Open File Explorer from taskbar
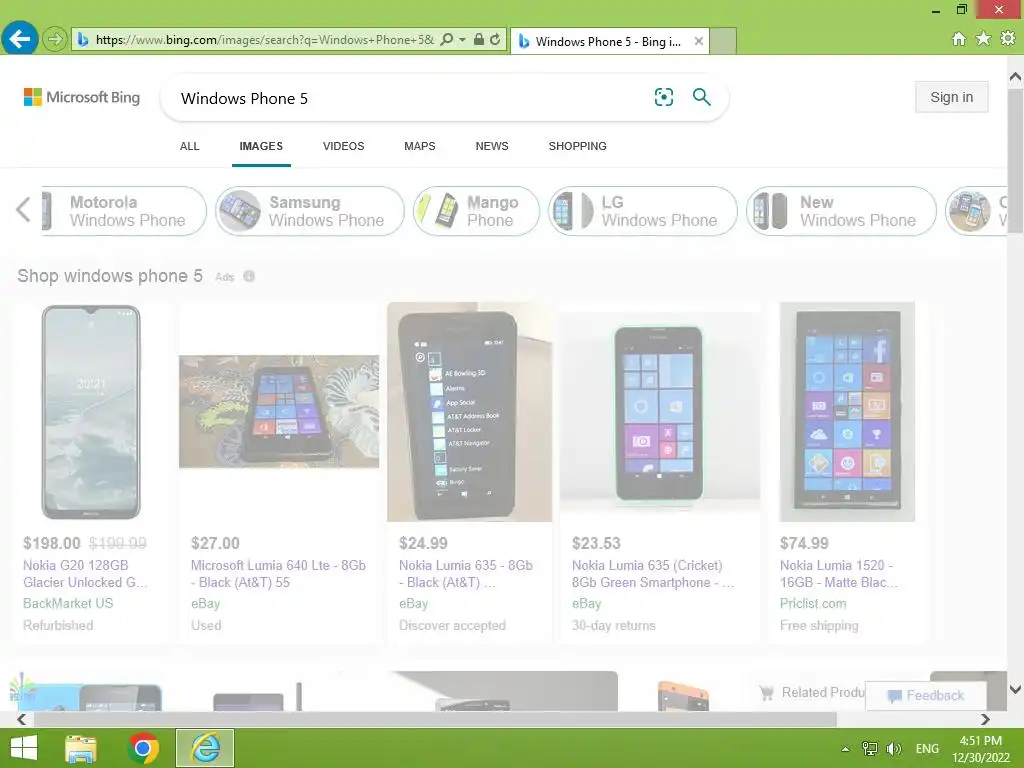The width and height of the screenshot is (1024, 768). [x=81, y=748]
